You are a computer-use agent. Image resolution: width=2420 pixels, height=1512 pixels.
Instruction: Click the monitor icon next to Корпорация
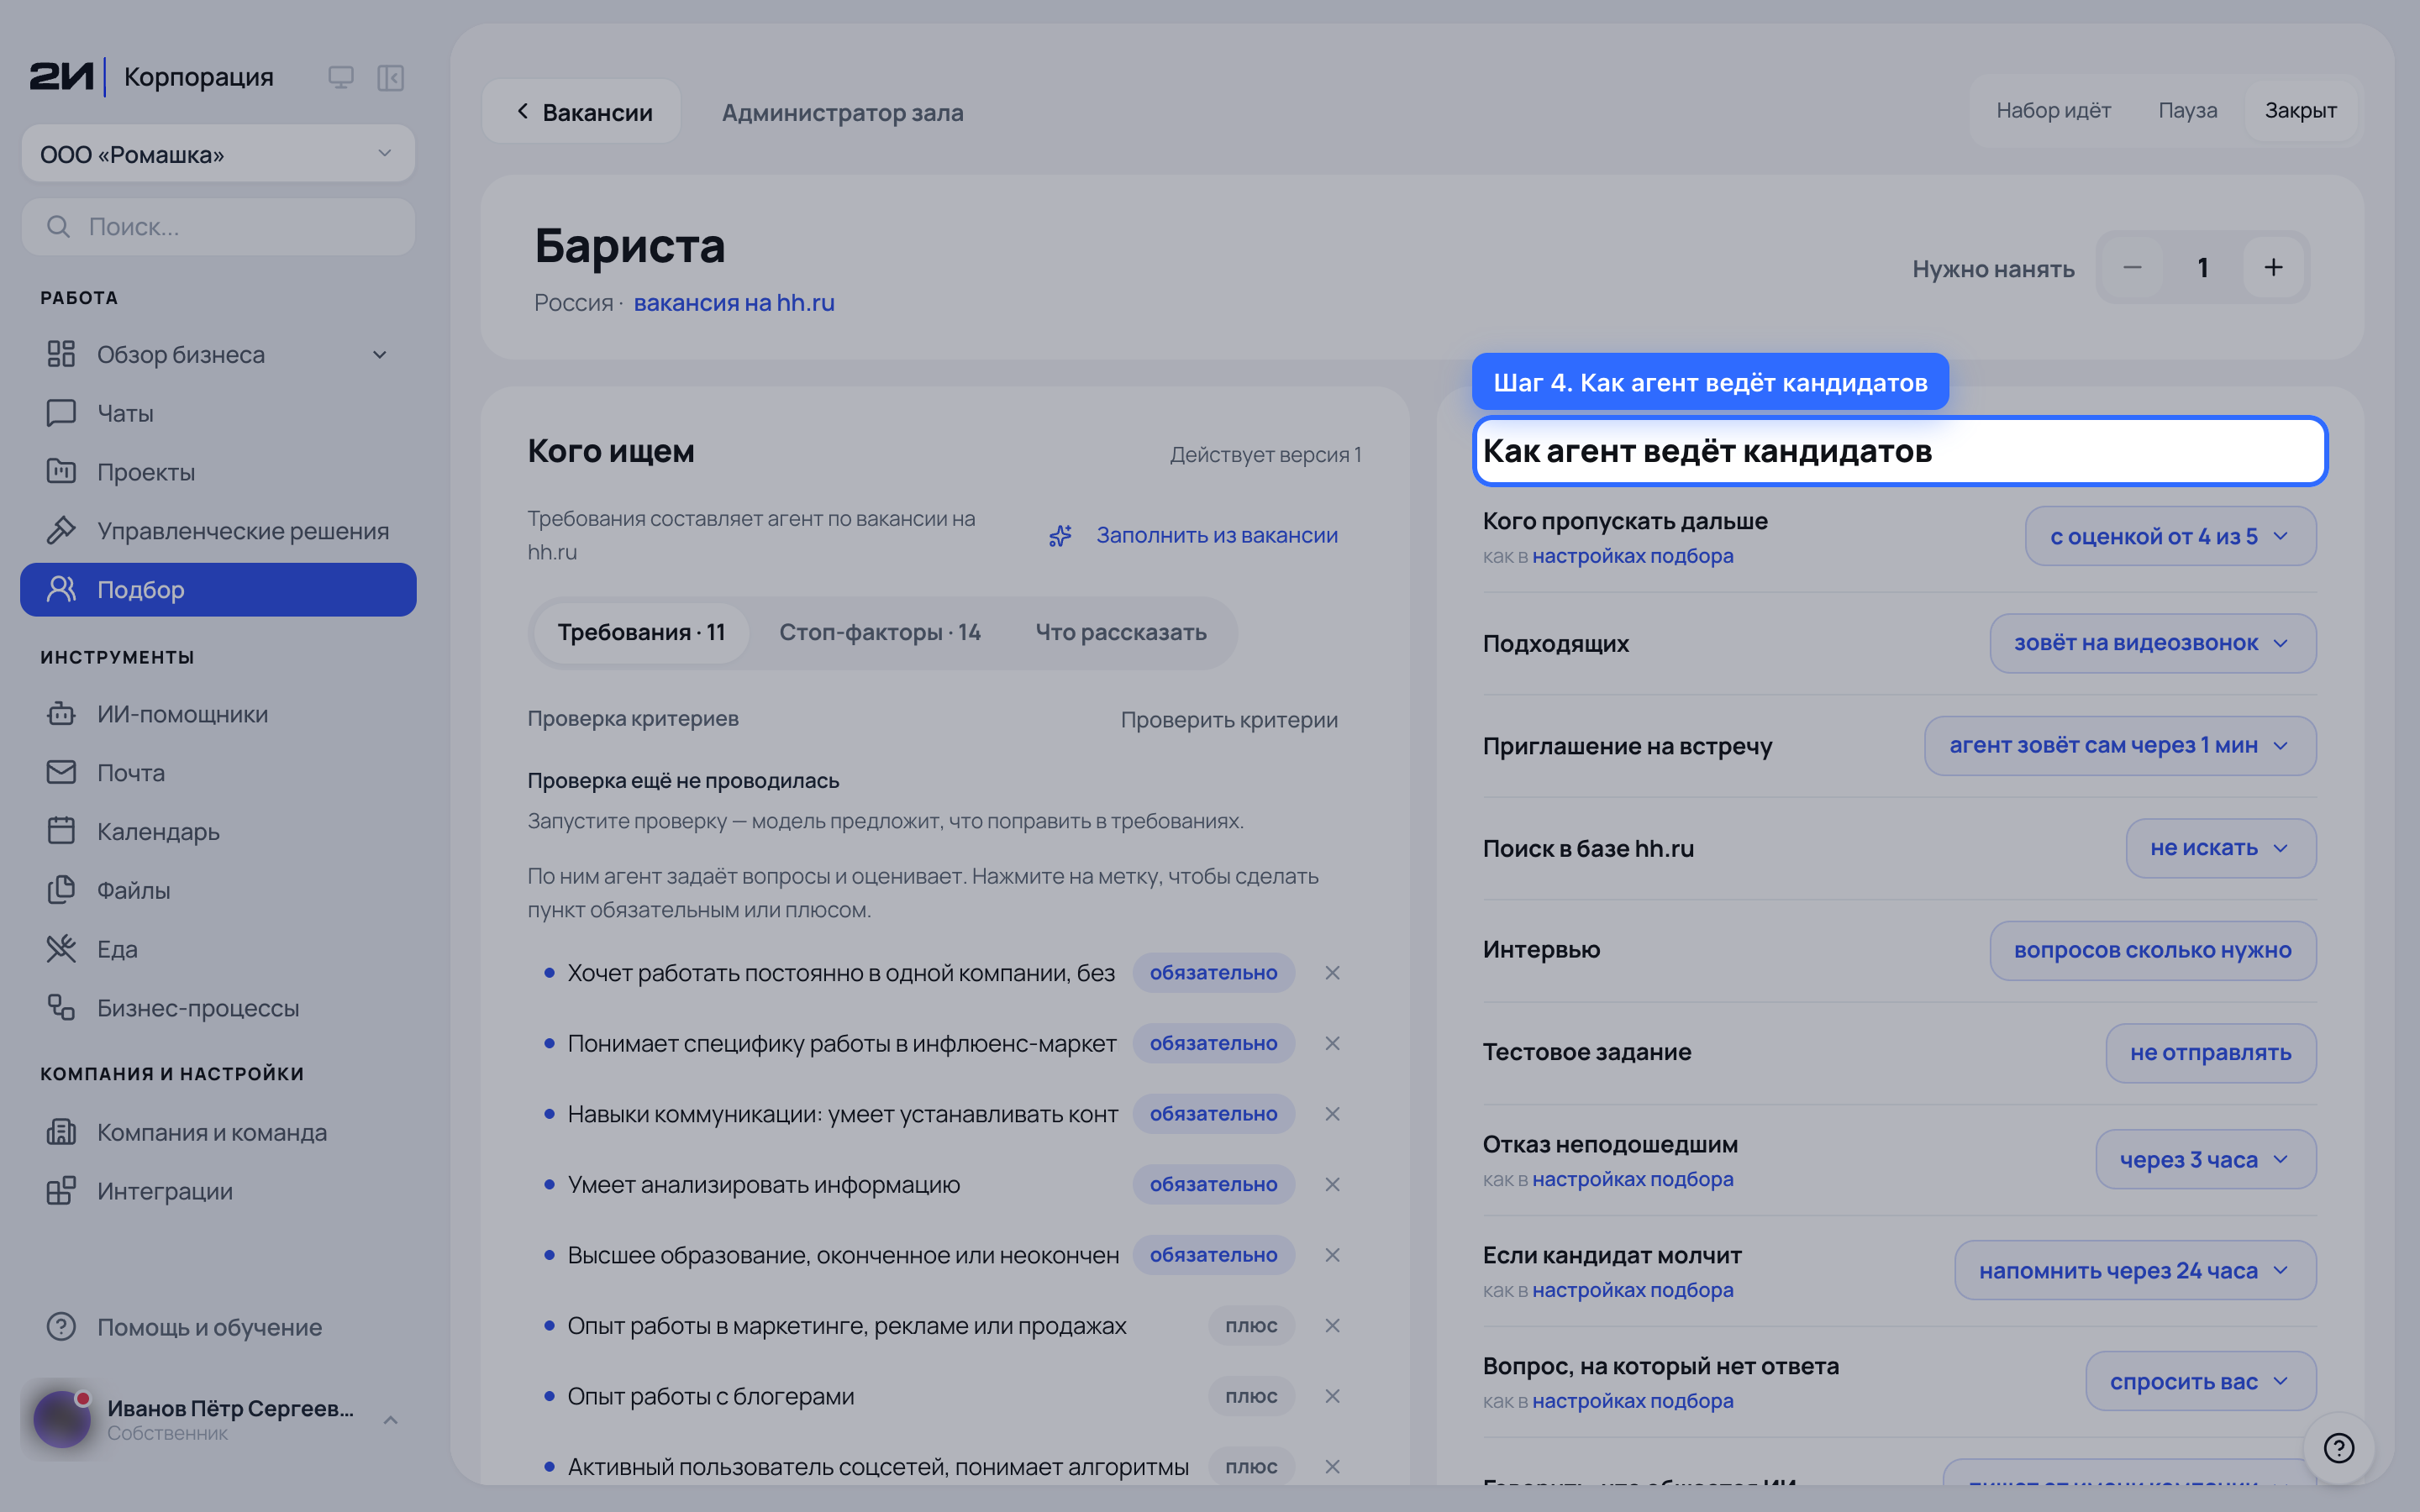pyautogui.click(x=341, y=77)
